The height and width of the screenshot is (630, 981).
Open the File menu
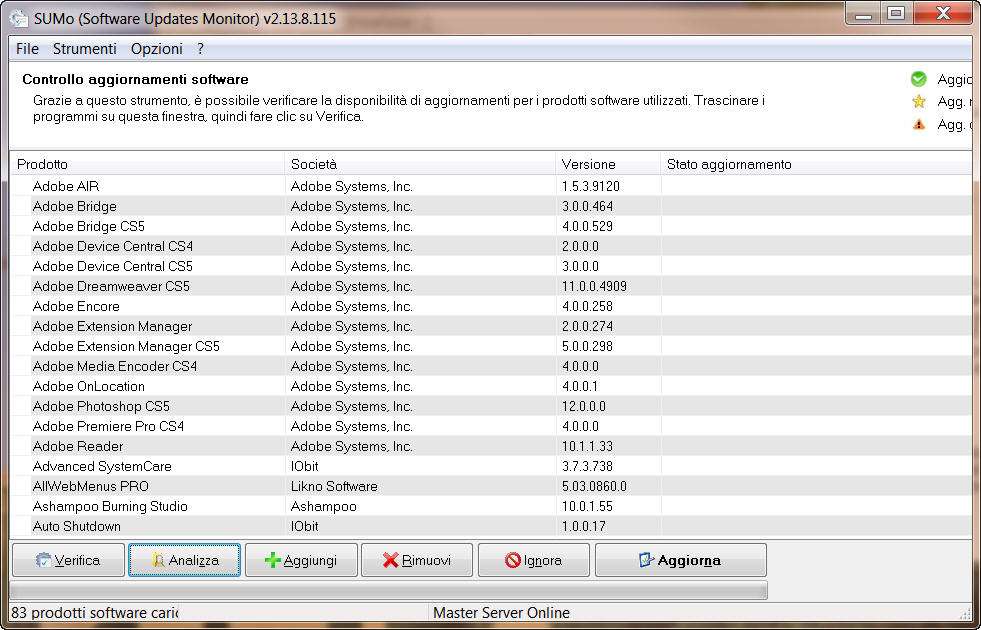point(27,49)
